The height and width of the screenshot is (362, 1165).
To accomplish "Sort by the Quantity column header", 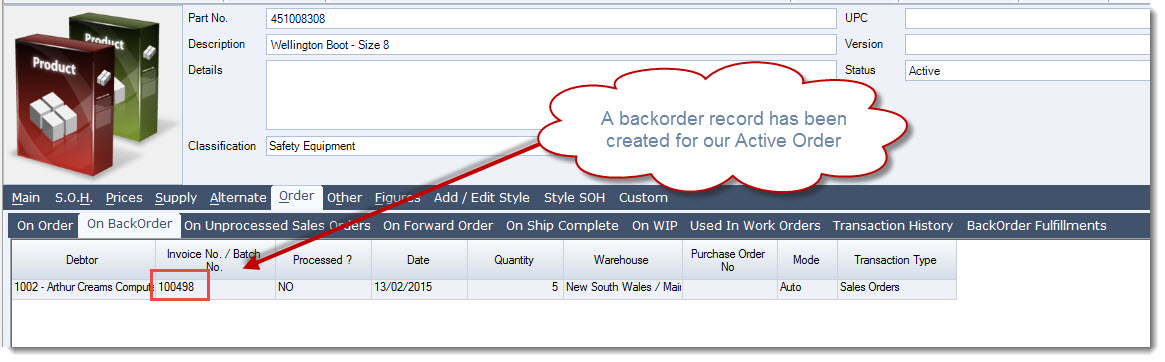I will 515,259.
